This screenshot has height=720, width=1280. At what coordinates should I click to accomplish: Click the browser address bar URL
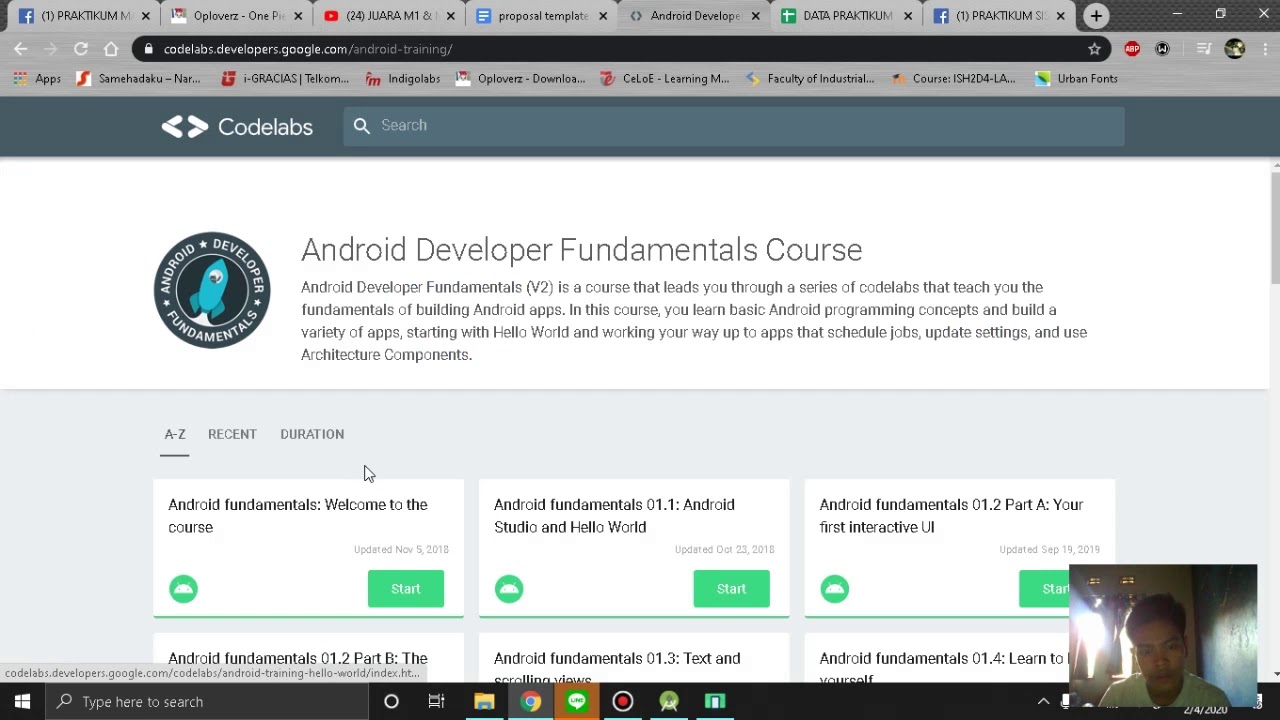(x=308, y=49)
